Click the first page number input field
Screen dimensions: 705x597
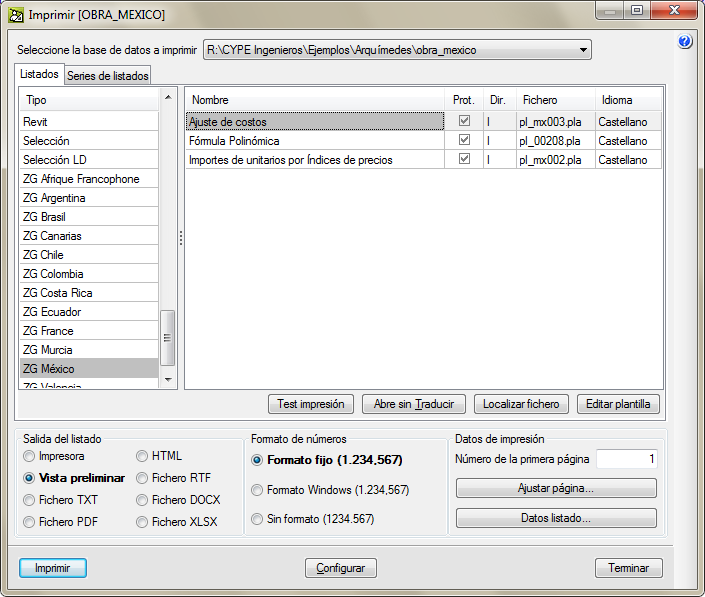click(626, 459)
